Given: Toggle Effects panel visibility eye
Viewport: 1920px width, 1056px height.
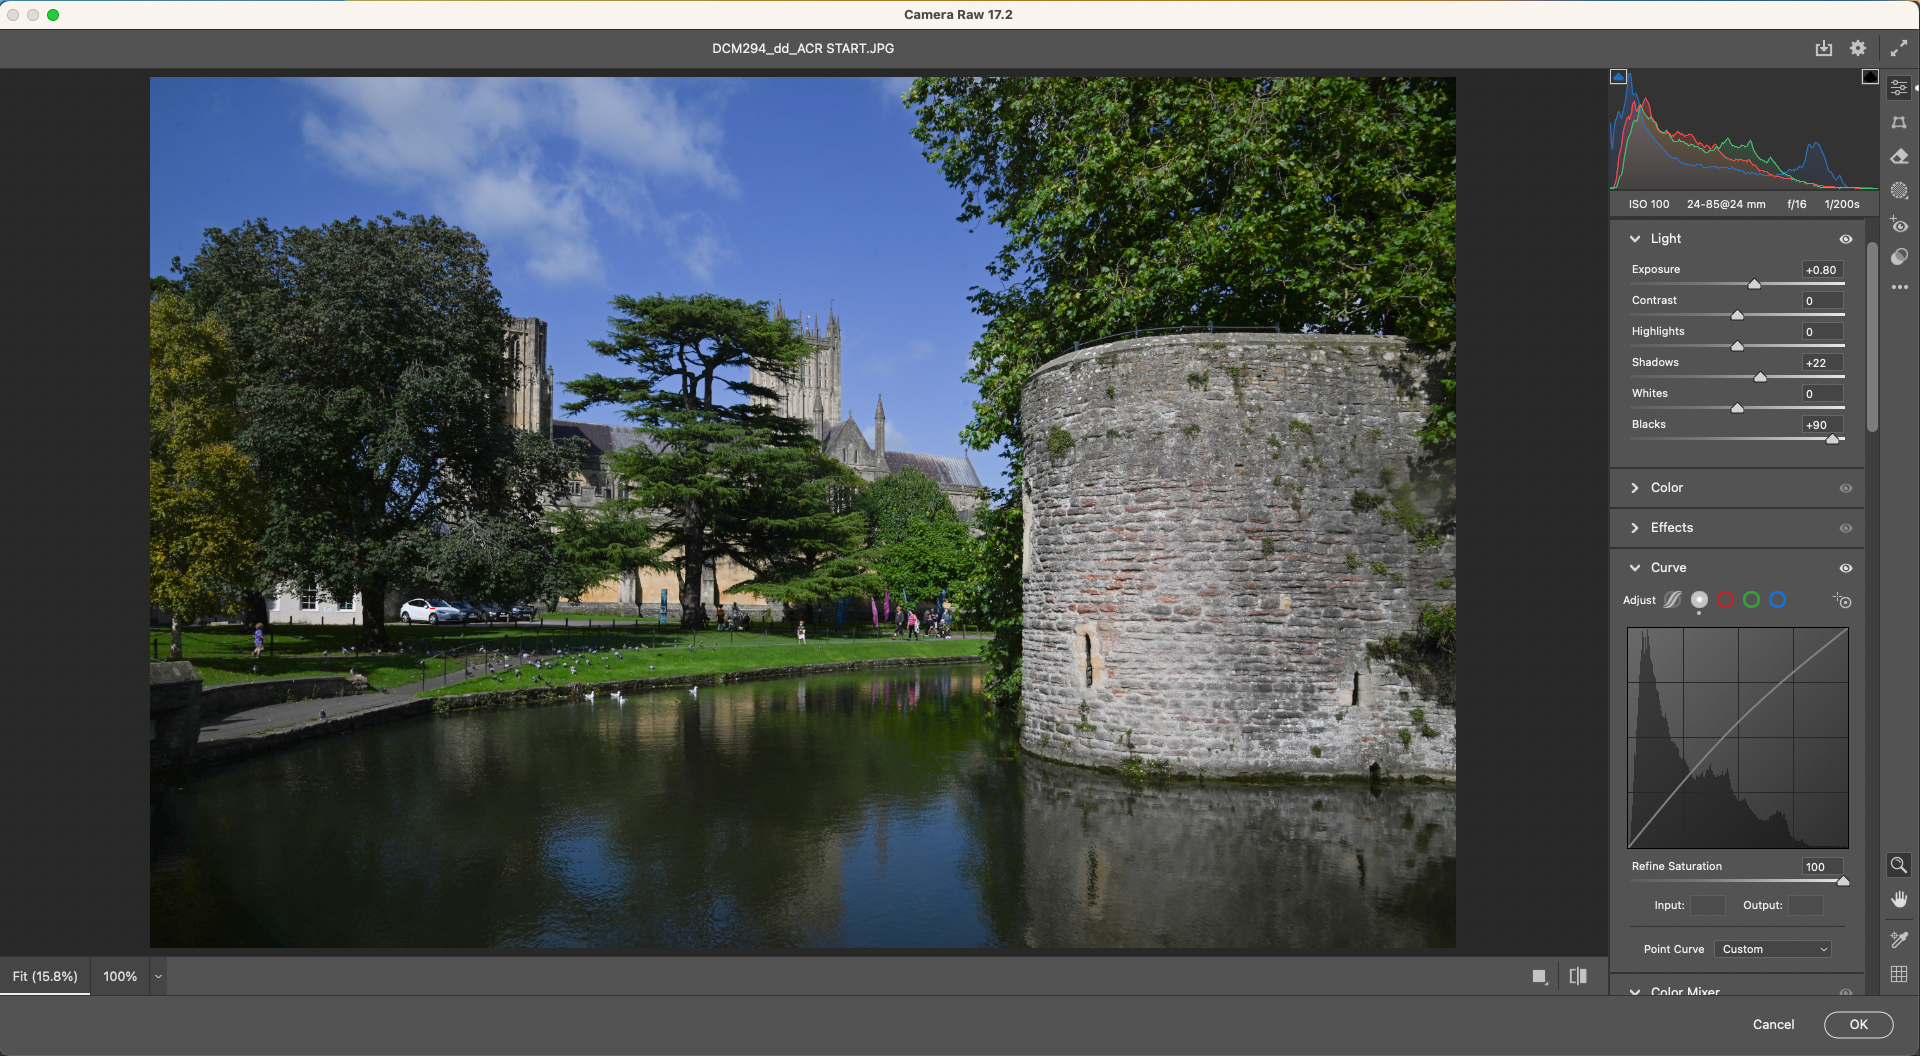Looking at the screenshot, I should coord(1846,528).
